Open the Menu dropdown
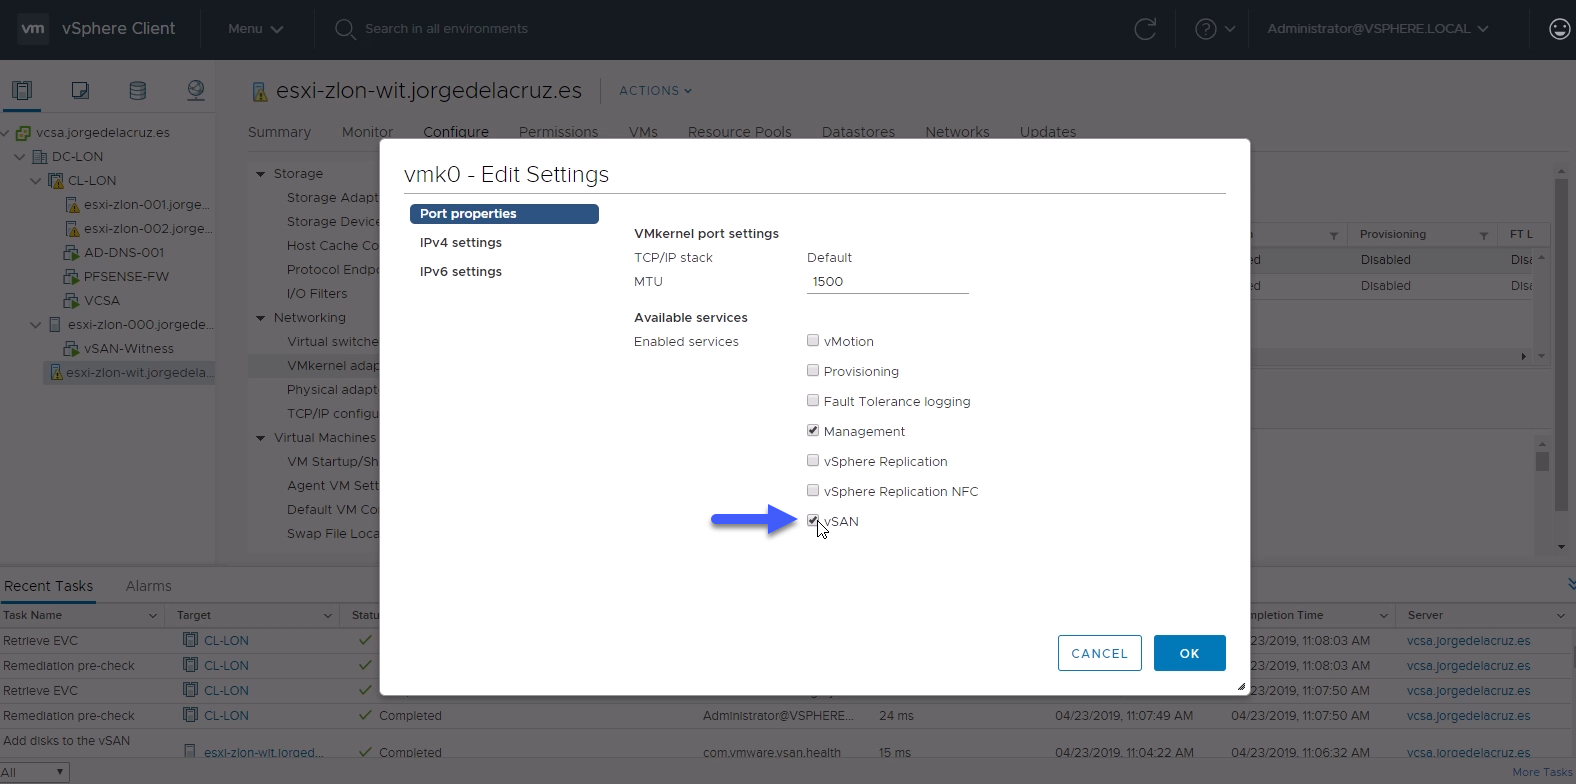1576x784 pixels. click(255, 29)
